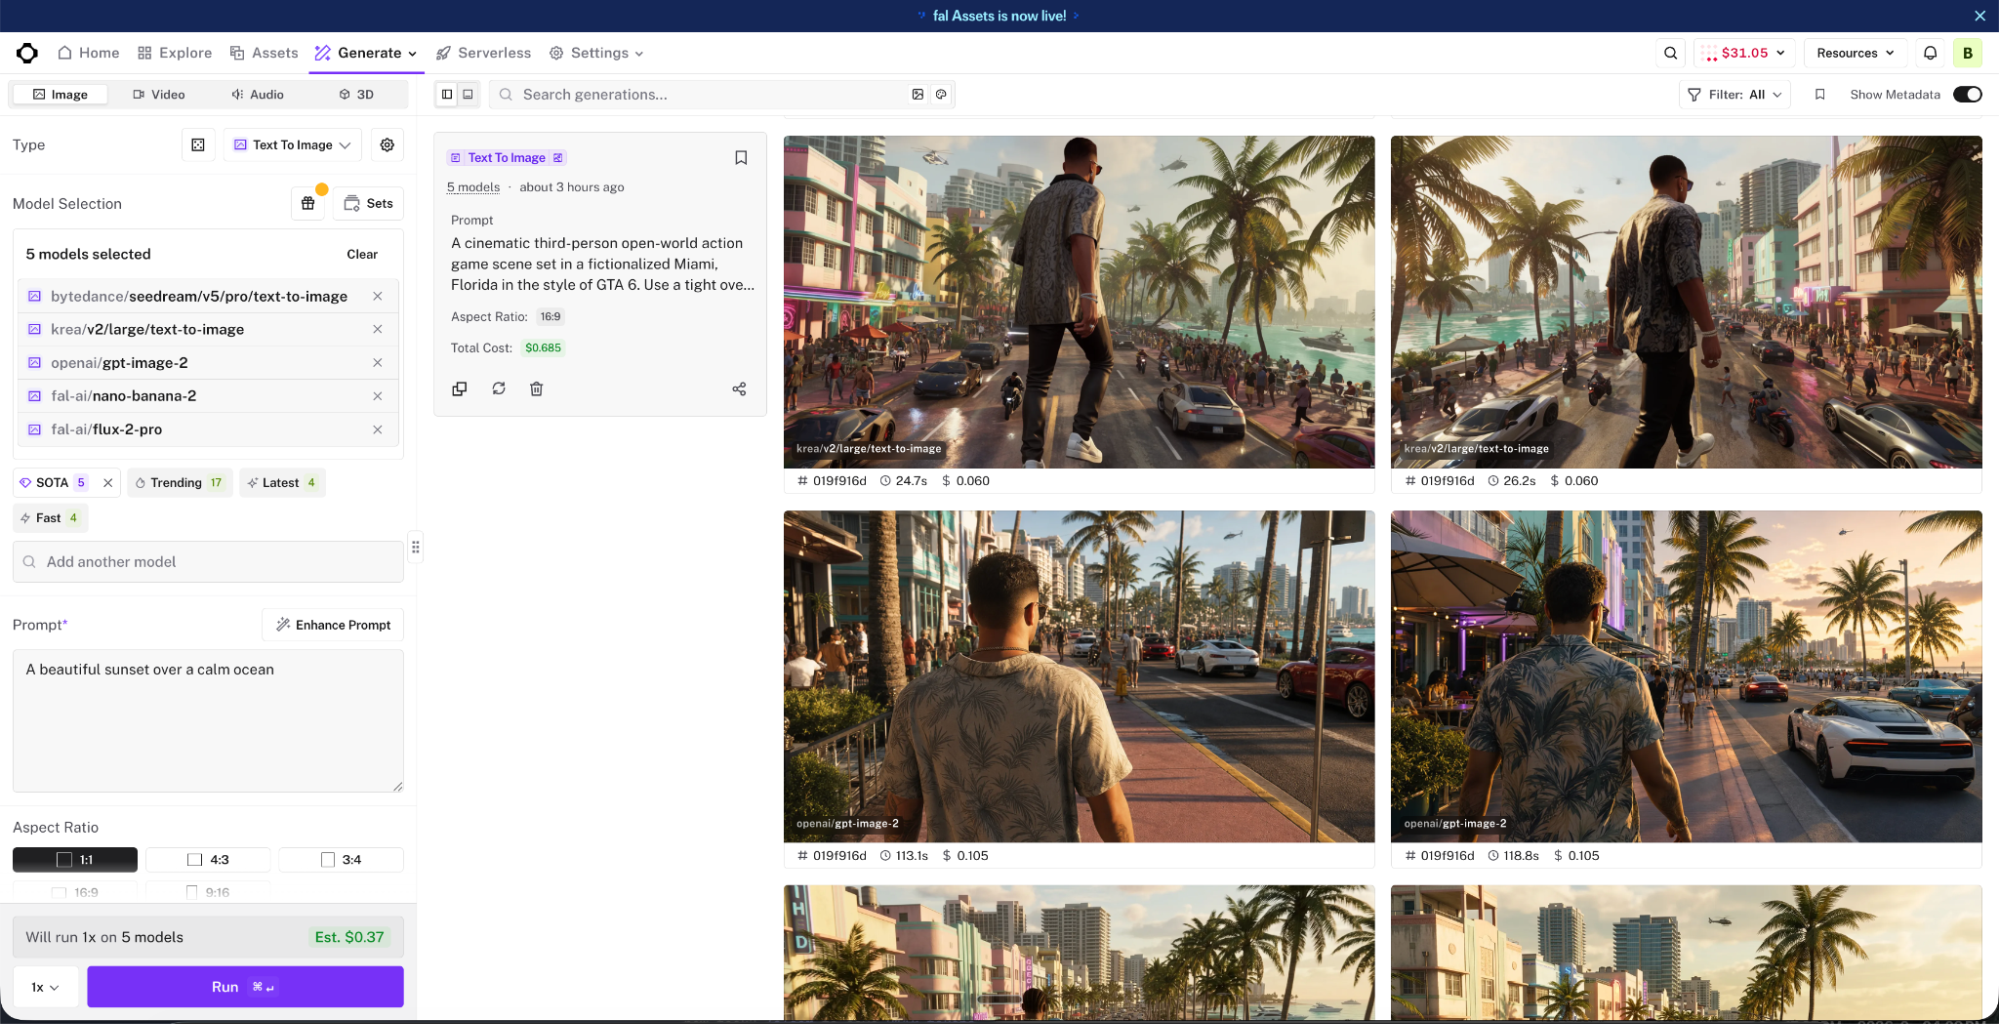Click the Enhance Prompt button
1999x1024 pixels.
[333, 625]
